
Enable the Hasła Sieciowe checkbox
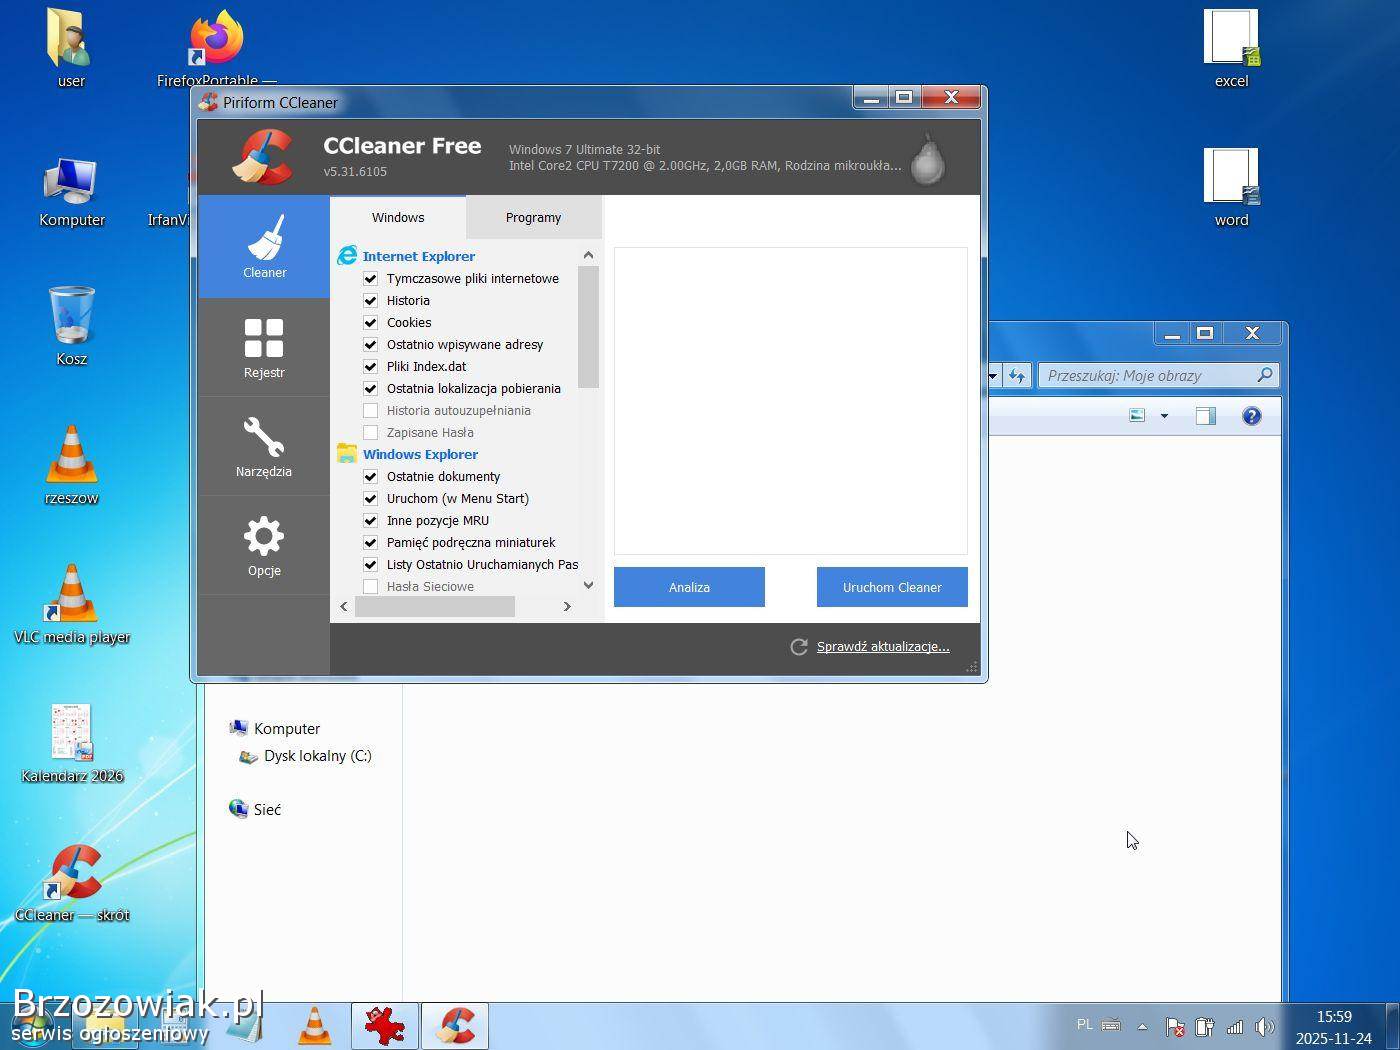[x=371, y=587]
